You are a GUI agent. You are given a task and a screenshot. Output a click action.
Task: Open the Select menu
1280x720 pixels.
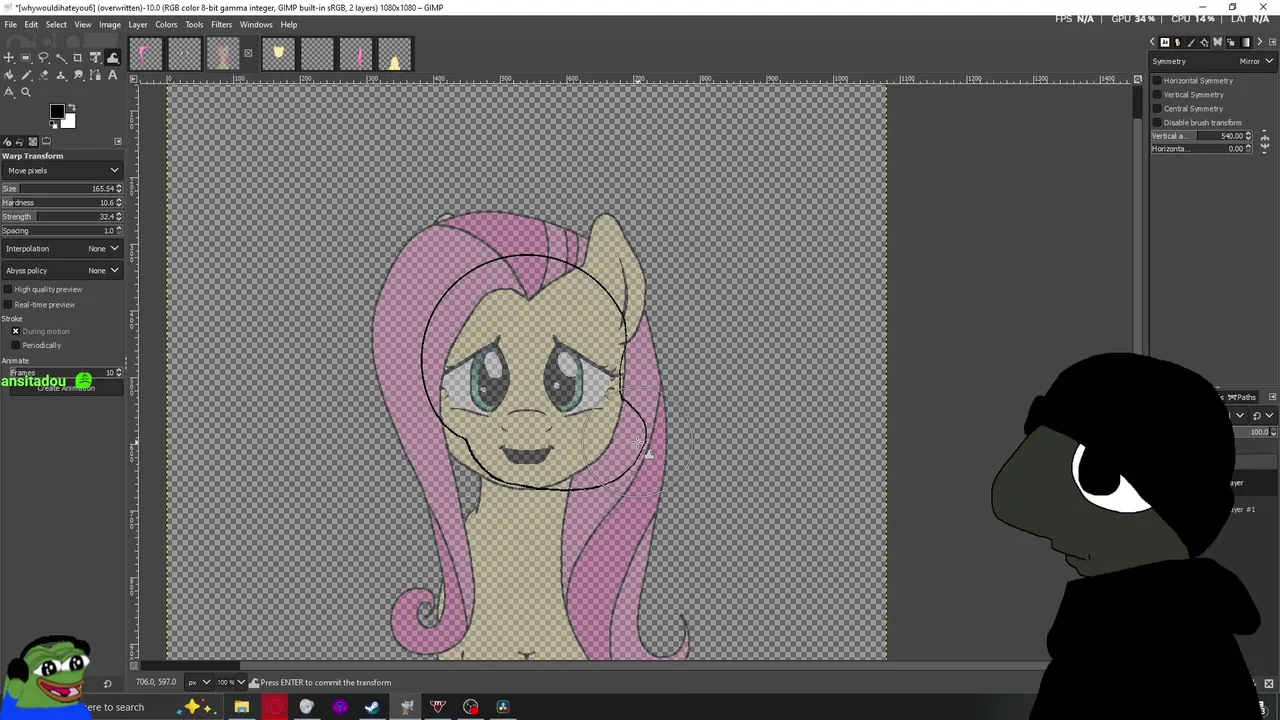[x=56, y=24]
